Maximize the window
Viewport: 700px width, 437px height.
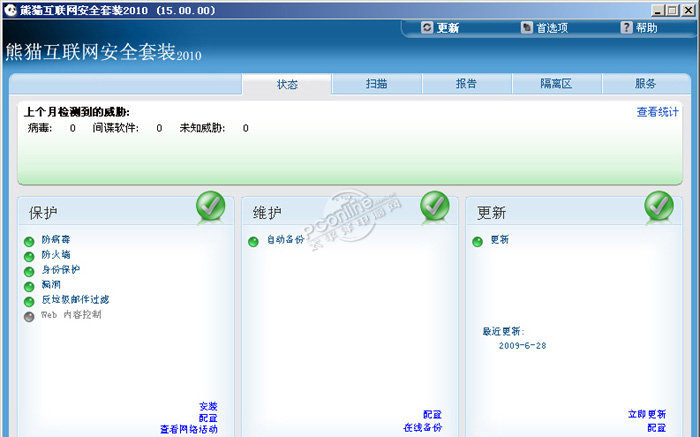click(x=672, y=10)
